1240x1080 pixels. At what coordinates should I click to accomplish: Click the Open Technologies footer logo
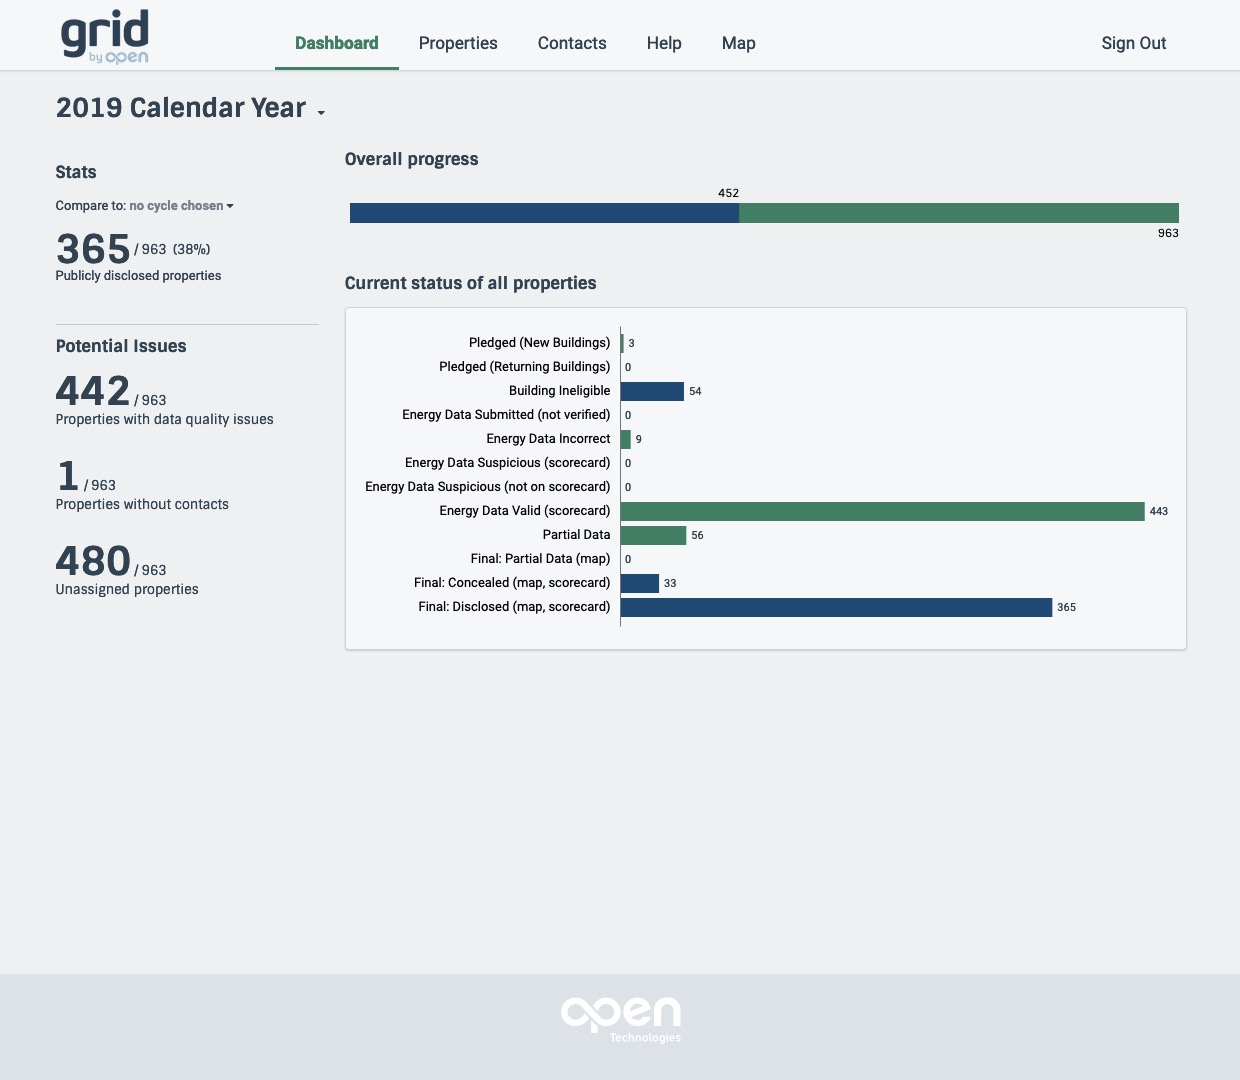[620, 1015]
